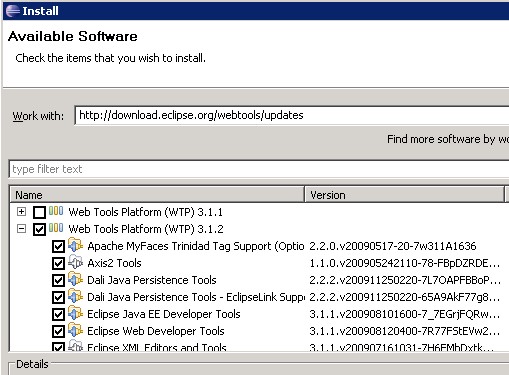This screenshot has width=509, height=375.
Task: Click the Eclipse Web Developer Tools icon
Action: pyautogui.click(x=75, y=330)
